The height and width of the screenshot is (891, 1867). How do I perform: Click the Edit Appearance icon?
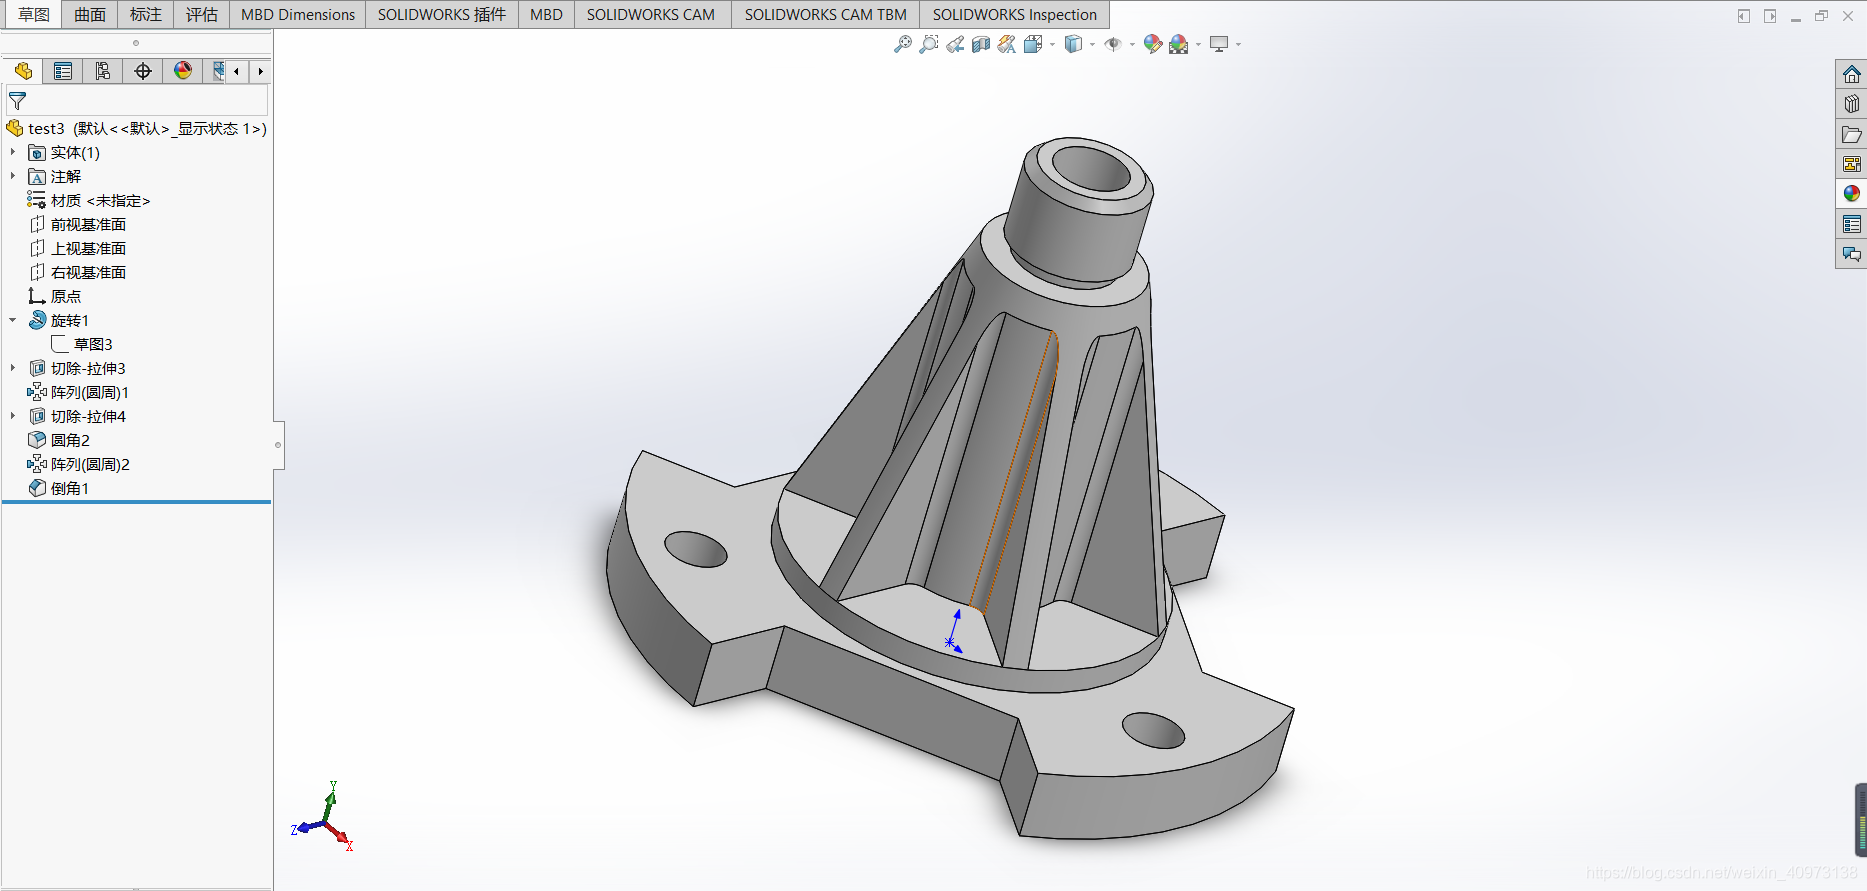click(1152, 44)
